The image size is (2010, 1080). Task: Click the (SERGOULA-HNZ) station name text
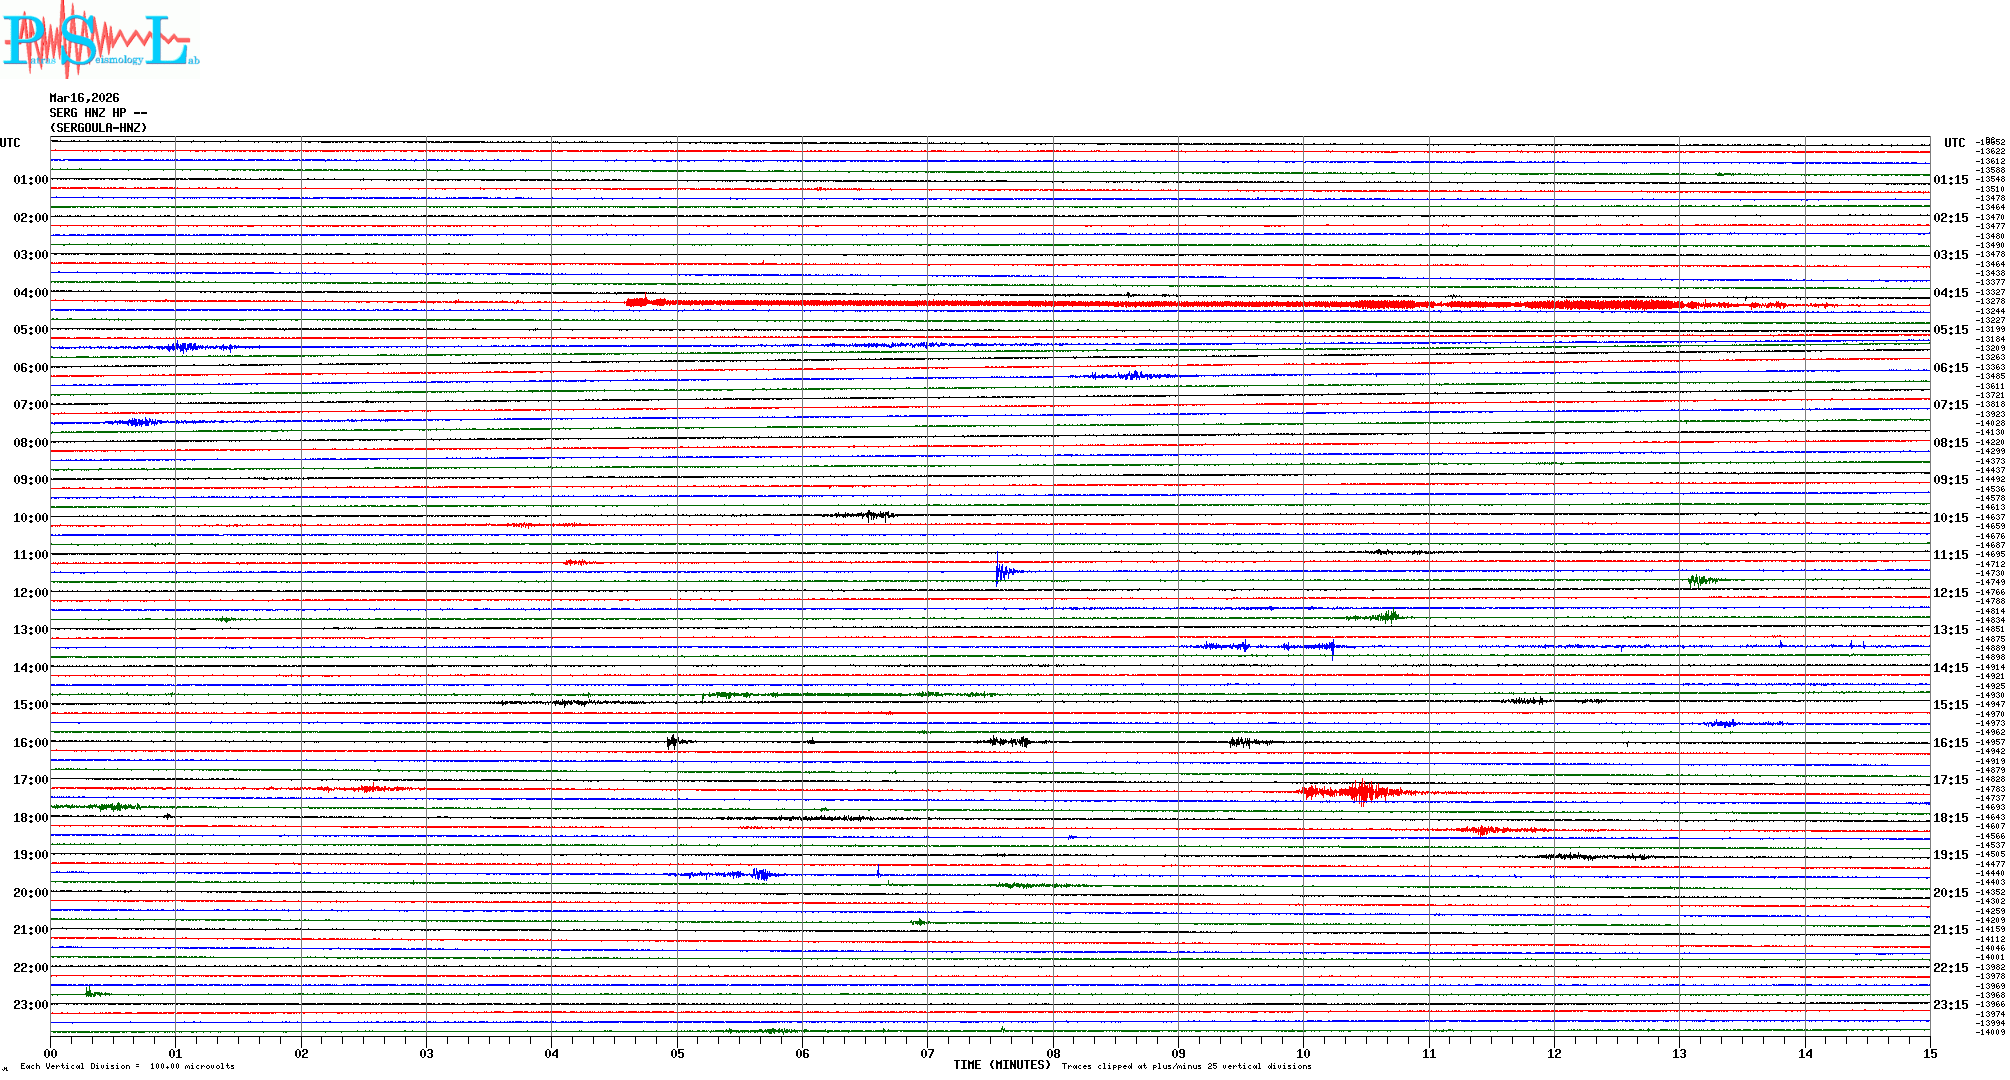pos(98,128)
